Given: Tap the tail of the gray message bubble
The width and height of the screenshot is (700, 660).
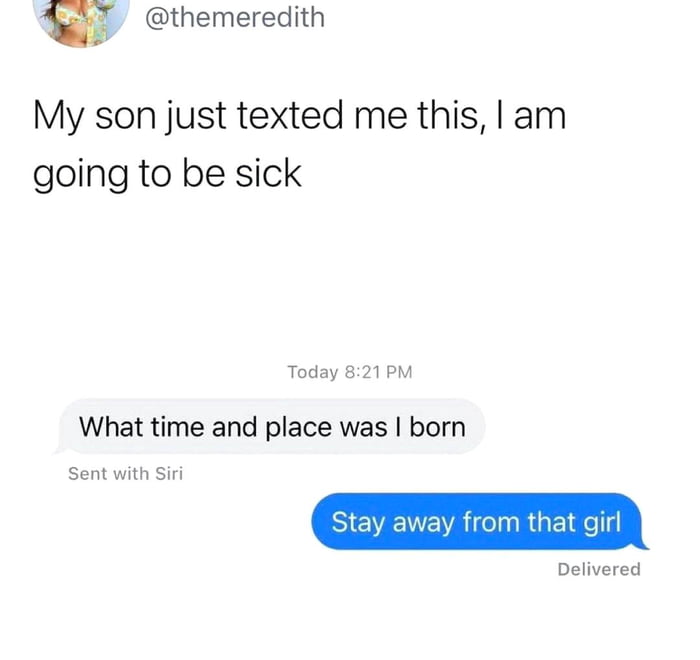Looking at the screenshot, I should click(59, 449).
